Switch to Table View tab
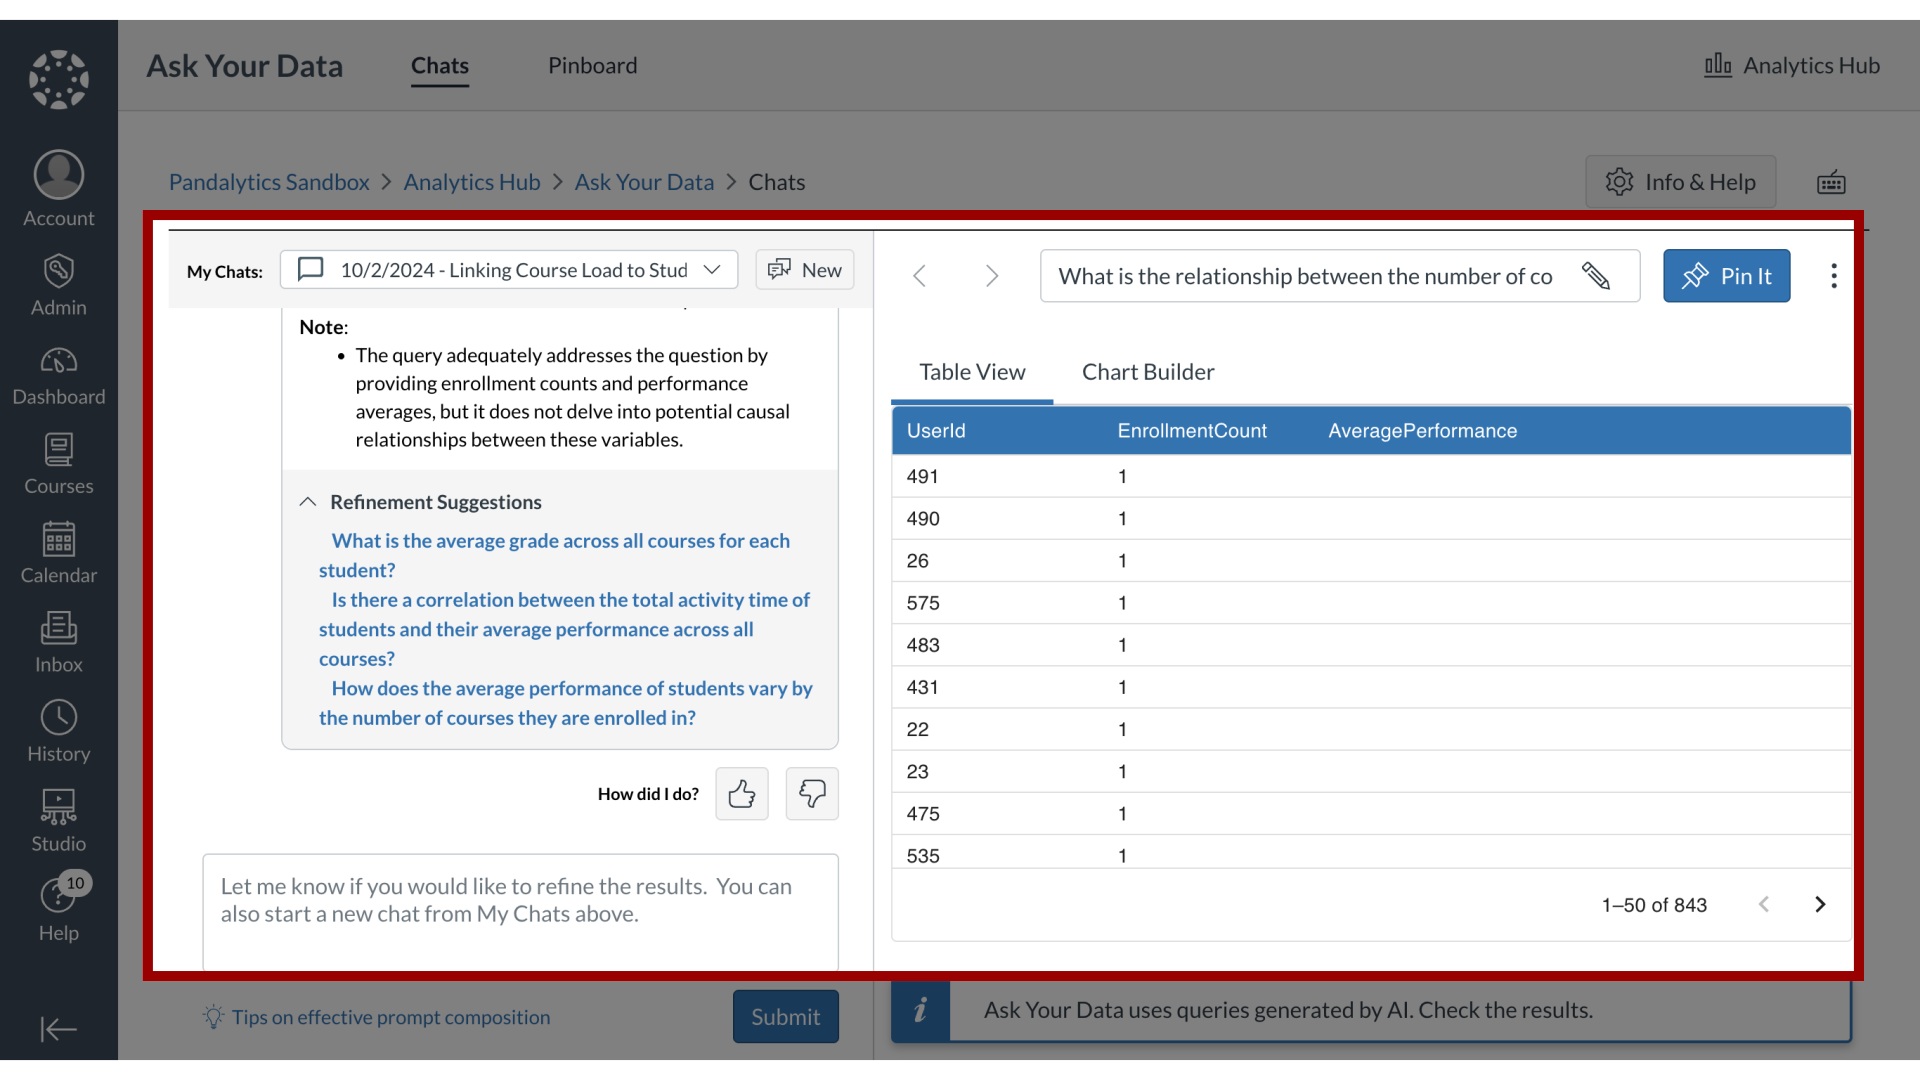The width and height of the screenshot is (1920, 1080). (x=972, y=371)
